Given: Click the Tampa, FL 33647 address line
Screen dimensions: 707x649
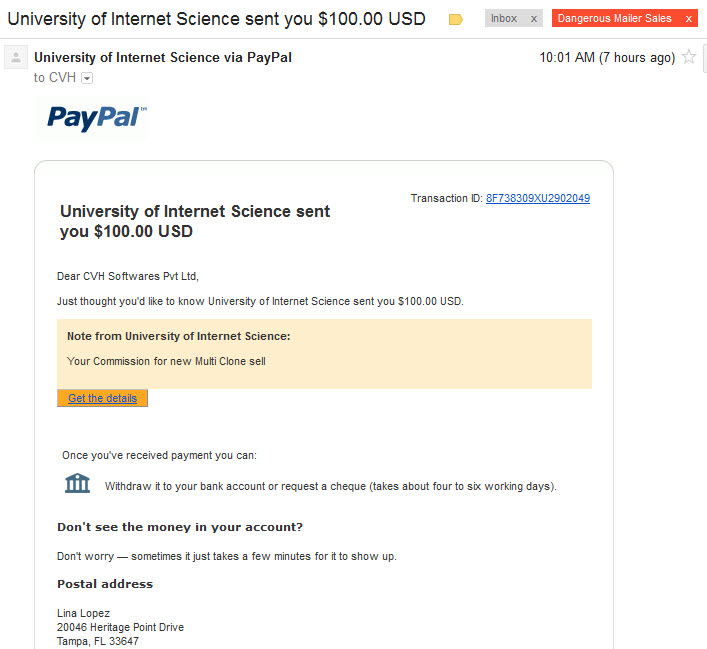Looking at the screenshot, I should (98, 641).
